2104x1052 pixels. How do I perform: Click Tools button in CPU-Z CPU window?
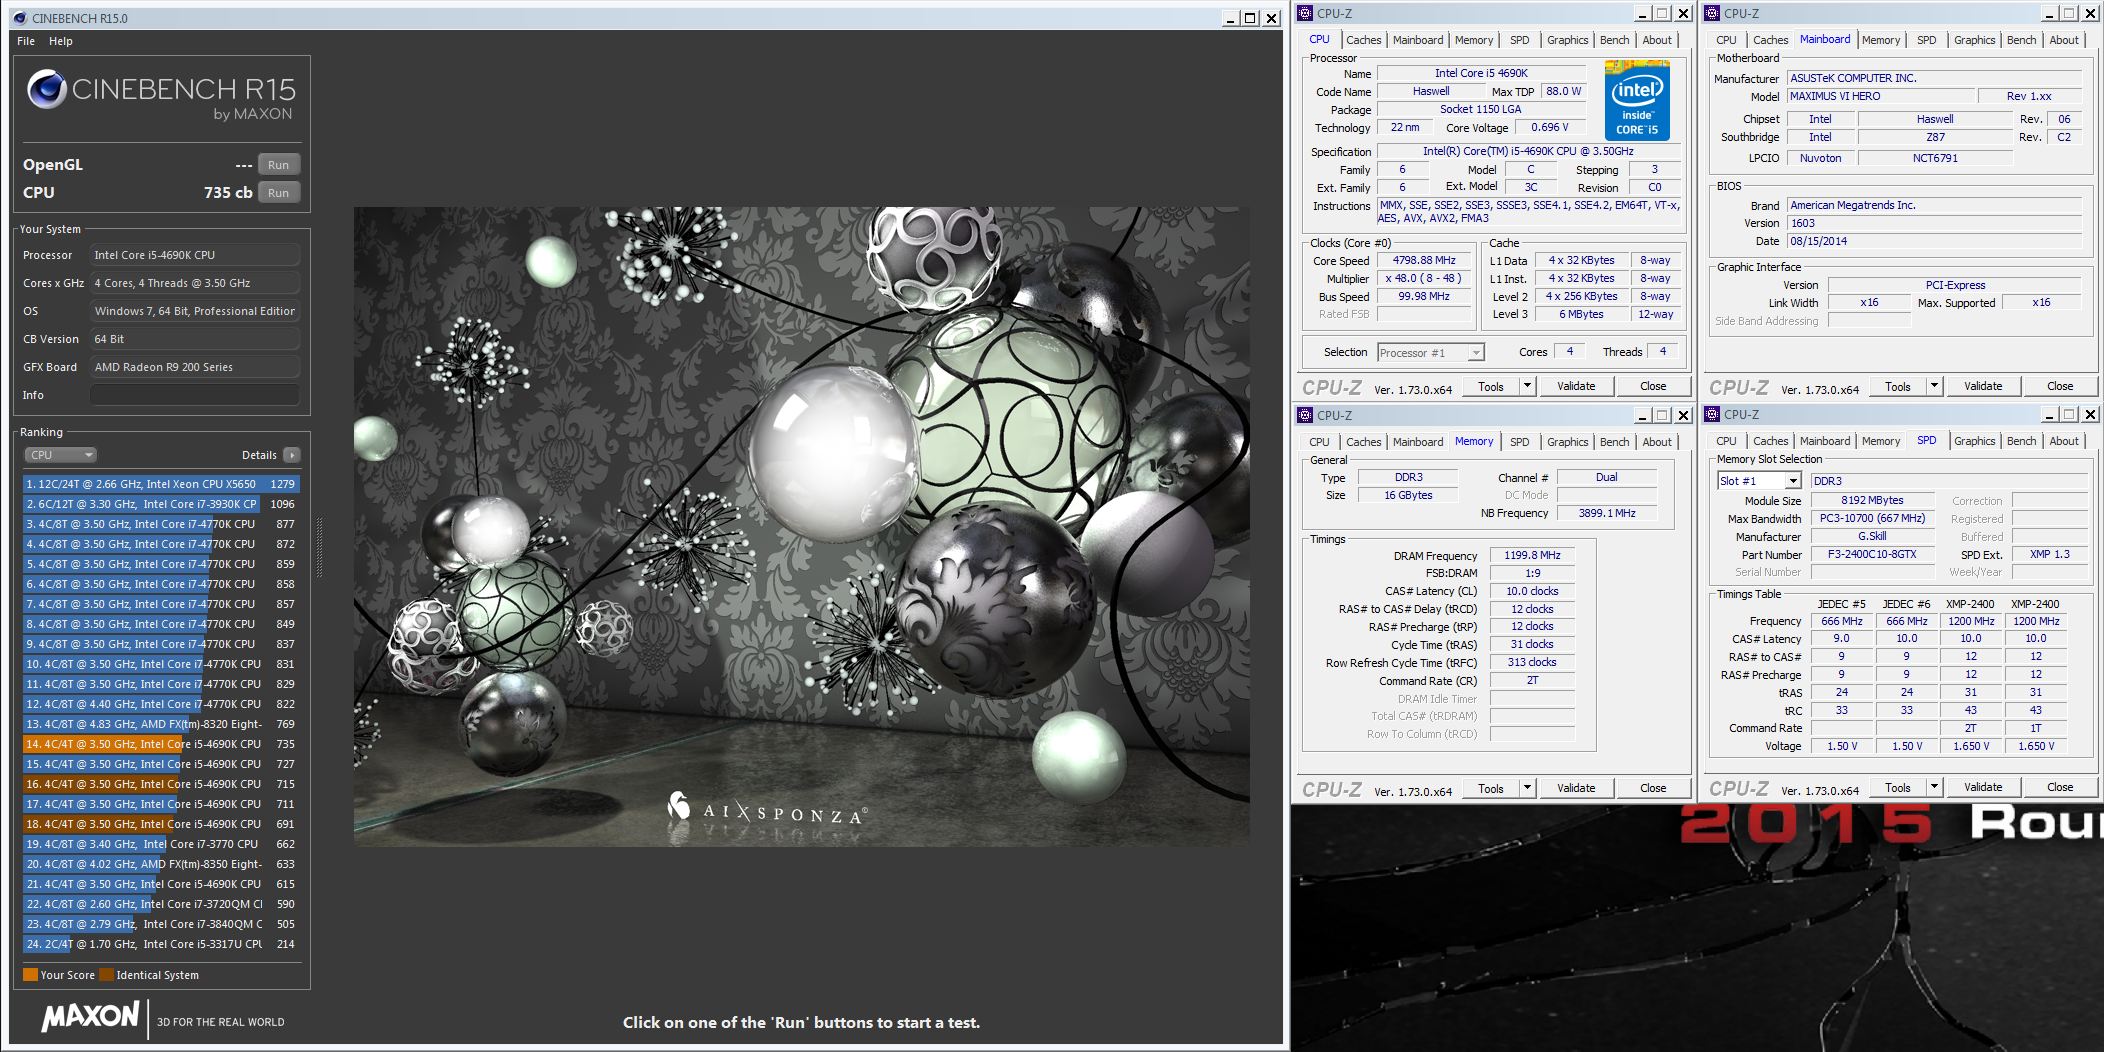[1491, 386]
